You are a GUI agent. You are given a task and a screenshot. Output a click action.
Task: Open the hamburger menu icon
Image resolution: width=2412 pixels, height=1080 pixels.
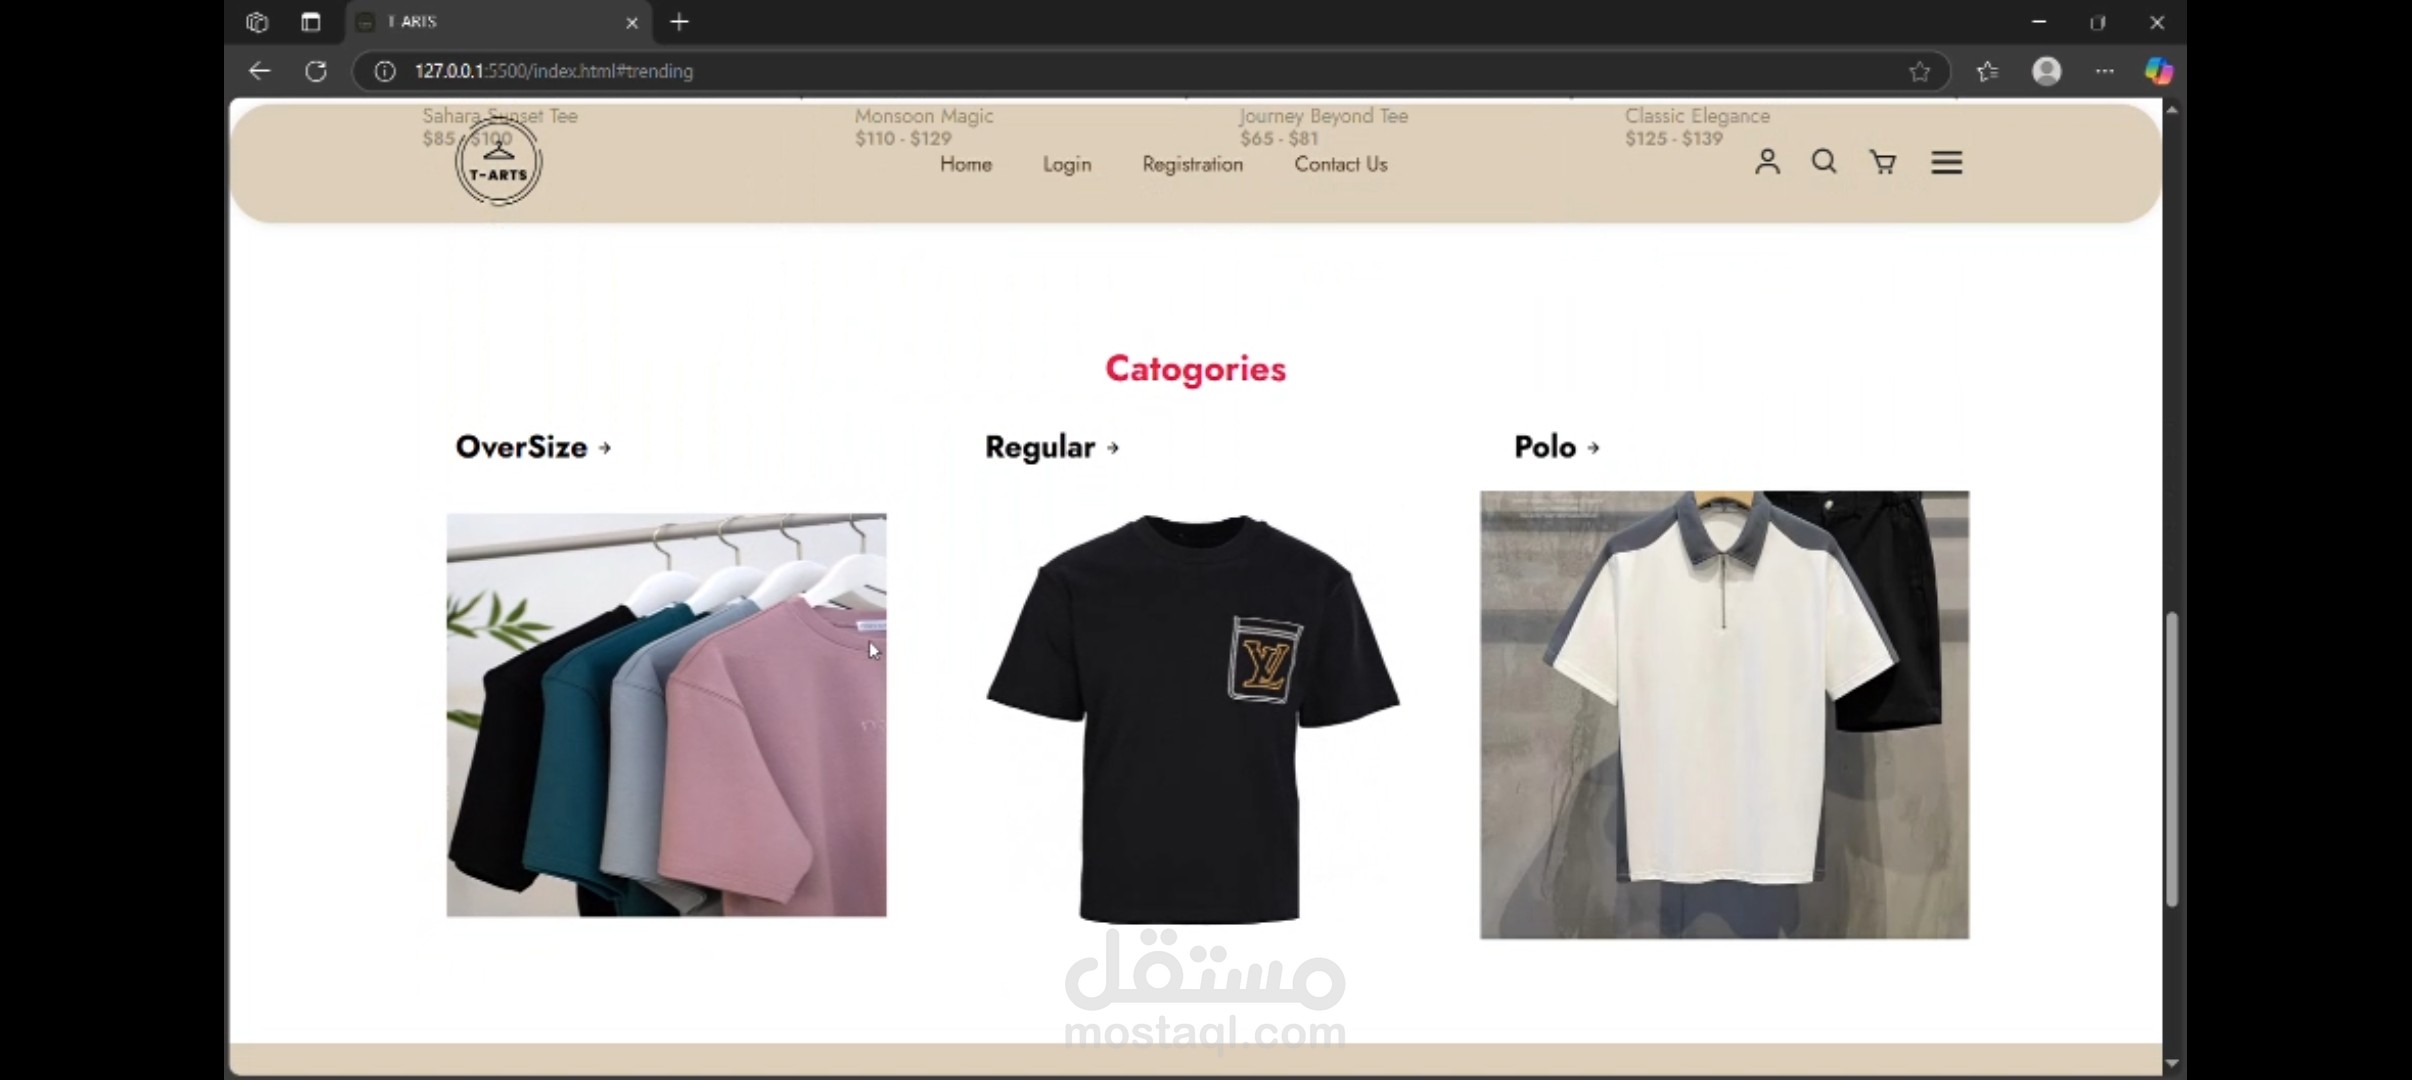1946,162
